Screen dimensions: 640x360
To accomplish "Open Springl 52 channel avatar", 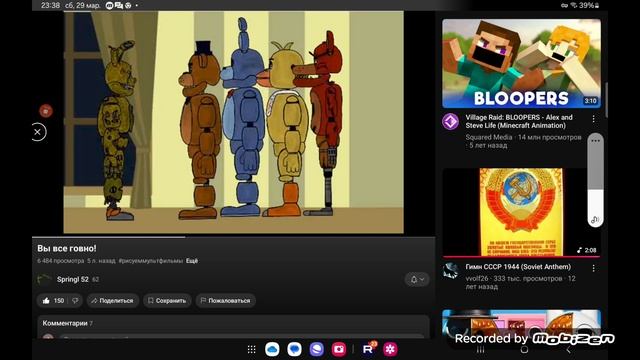I will (44, 279).
